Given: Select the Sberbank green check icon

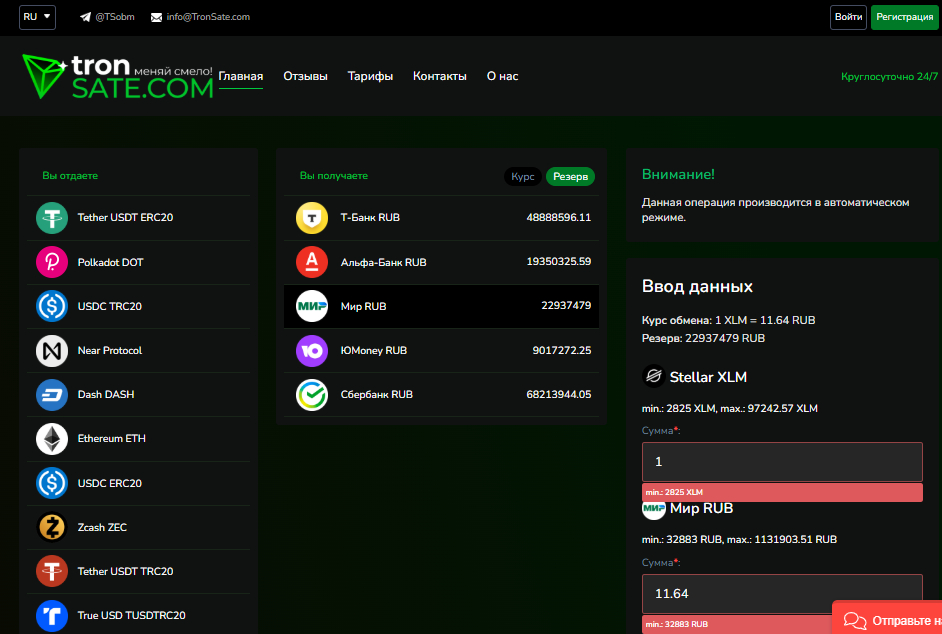Looking at the screenshot, I should (312, 395).
